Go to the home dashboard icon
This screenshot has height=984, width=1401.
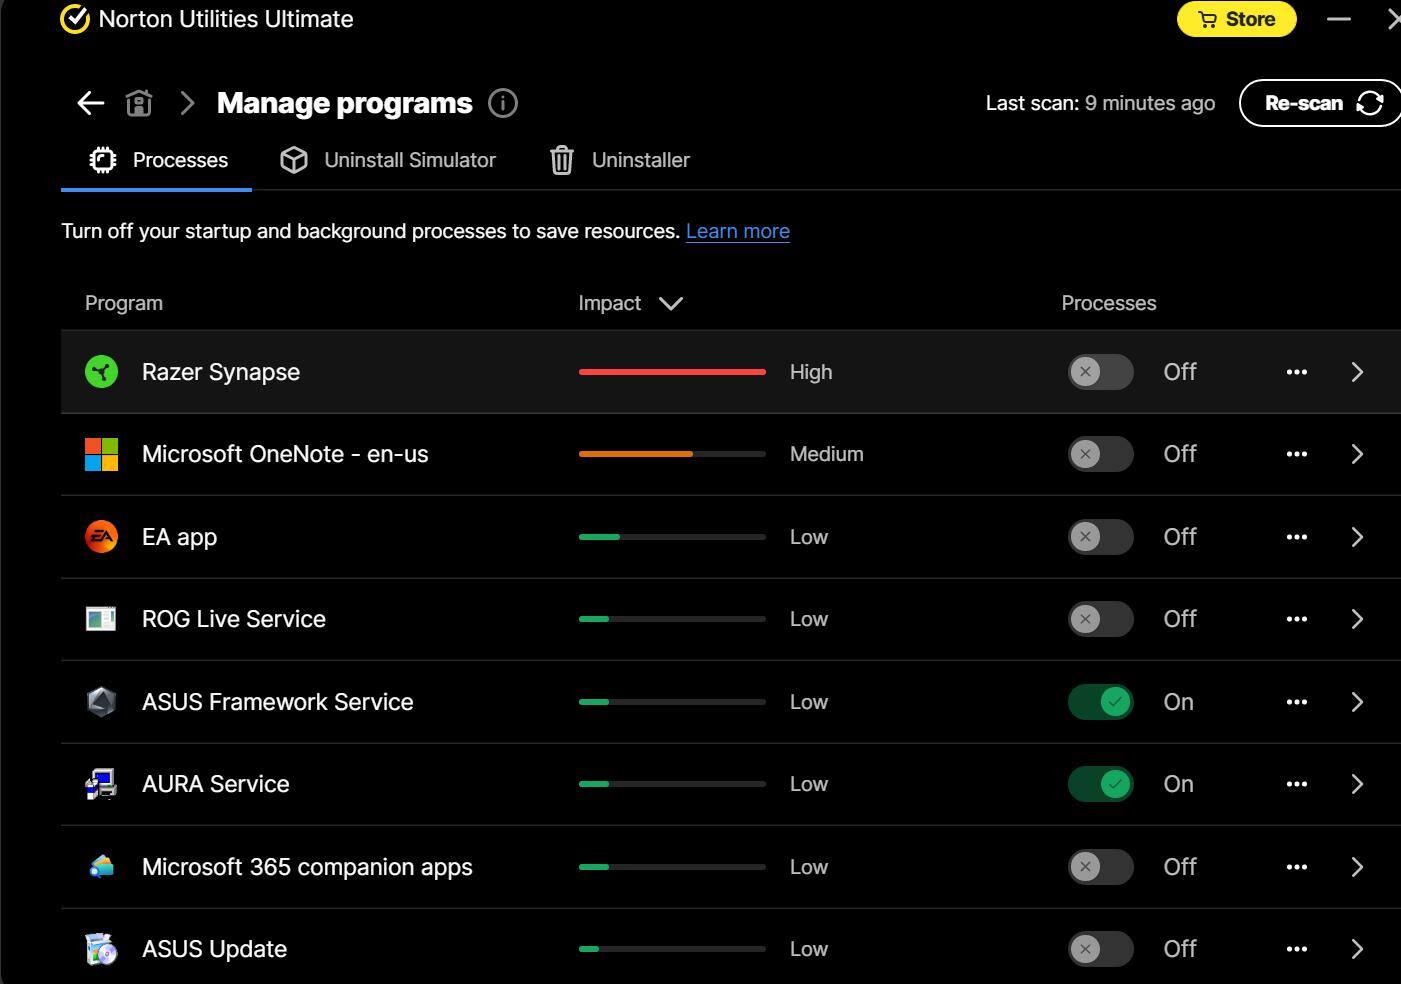139,103
